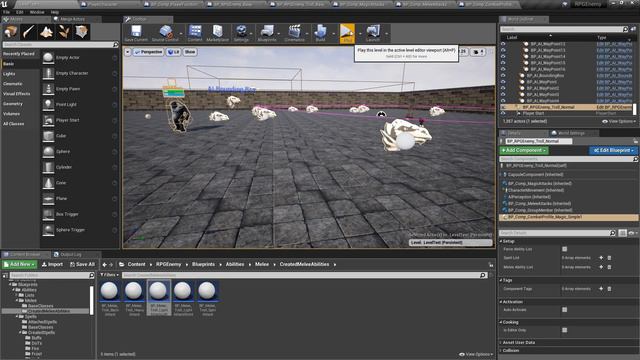
Task: Add element to Spell List
Action: 601,258
